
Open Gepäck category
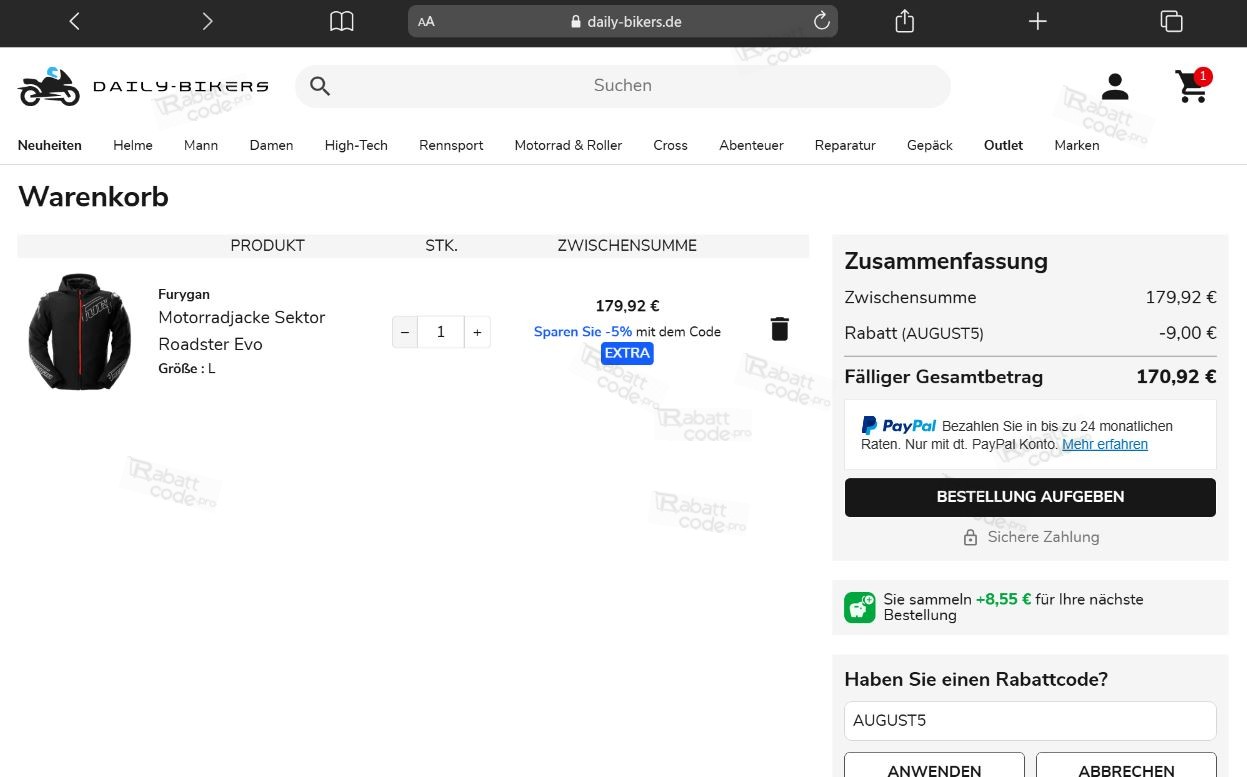point(930,145)
